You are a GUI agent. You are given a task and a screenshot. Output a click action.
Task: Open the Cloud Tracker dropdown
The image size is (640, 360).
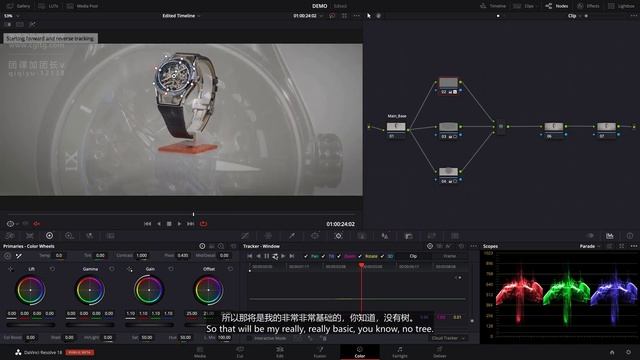[x=448, y=338]
